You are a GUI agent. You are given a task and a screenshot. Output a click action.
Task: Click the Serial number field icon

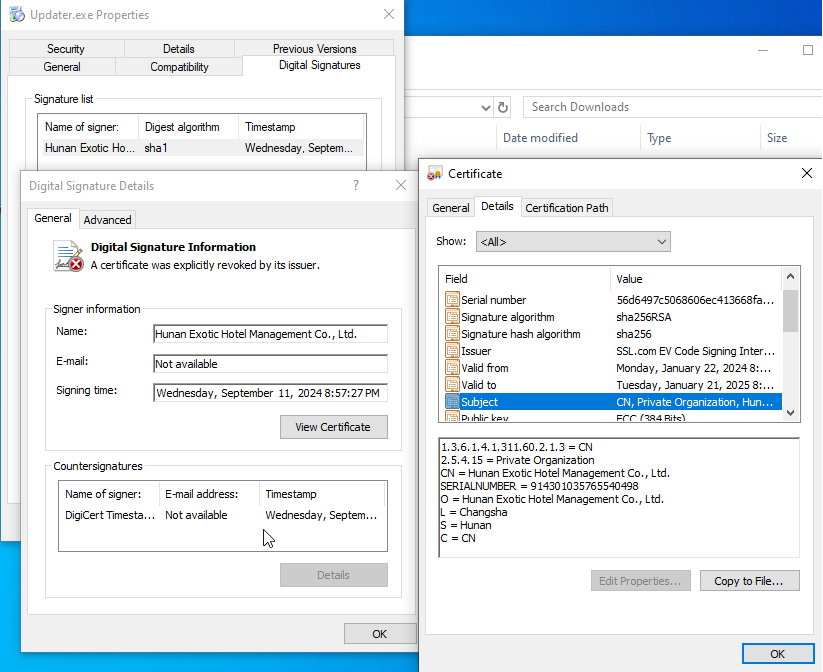452,300
